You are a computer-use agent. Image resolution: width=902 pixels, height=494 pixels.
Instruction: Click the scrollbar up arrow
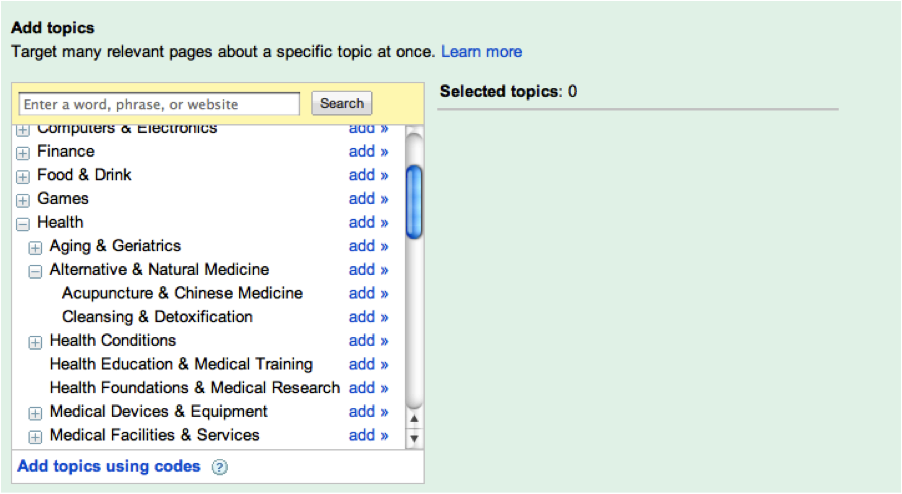414,419
